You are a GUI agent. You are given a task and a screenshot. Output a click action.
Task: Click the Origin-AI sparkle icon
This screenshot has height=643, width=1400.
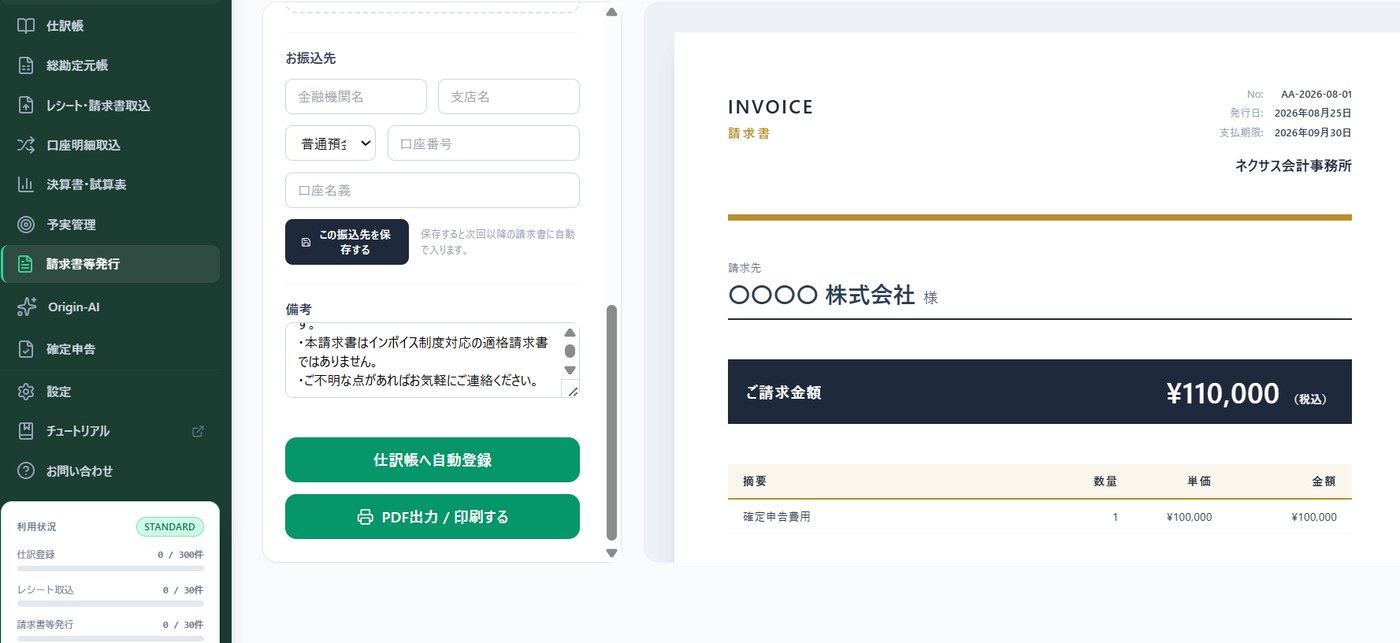[26, 307]
